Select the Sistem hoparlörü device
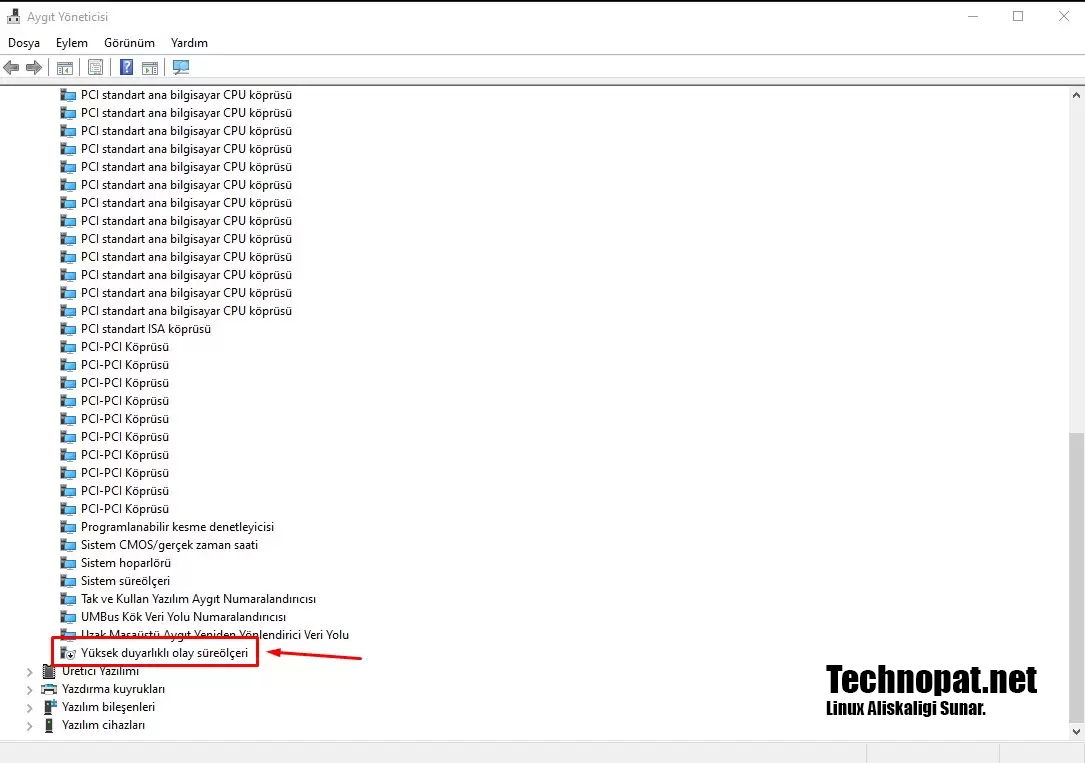Viewport: 1085px width, 763px height. click(125, 563)
